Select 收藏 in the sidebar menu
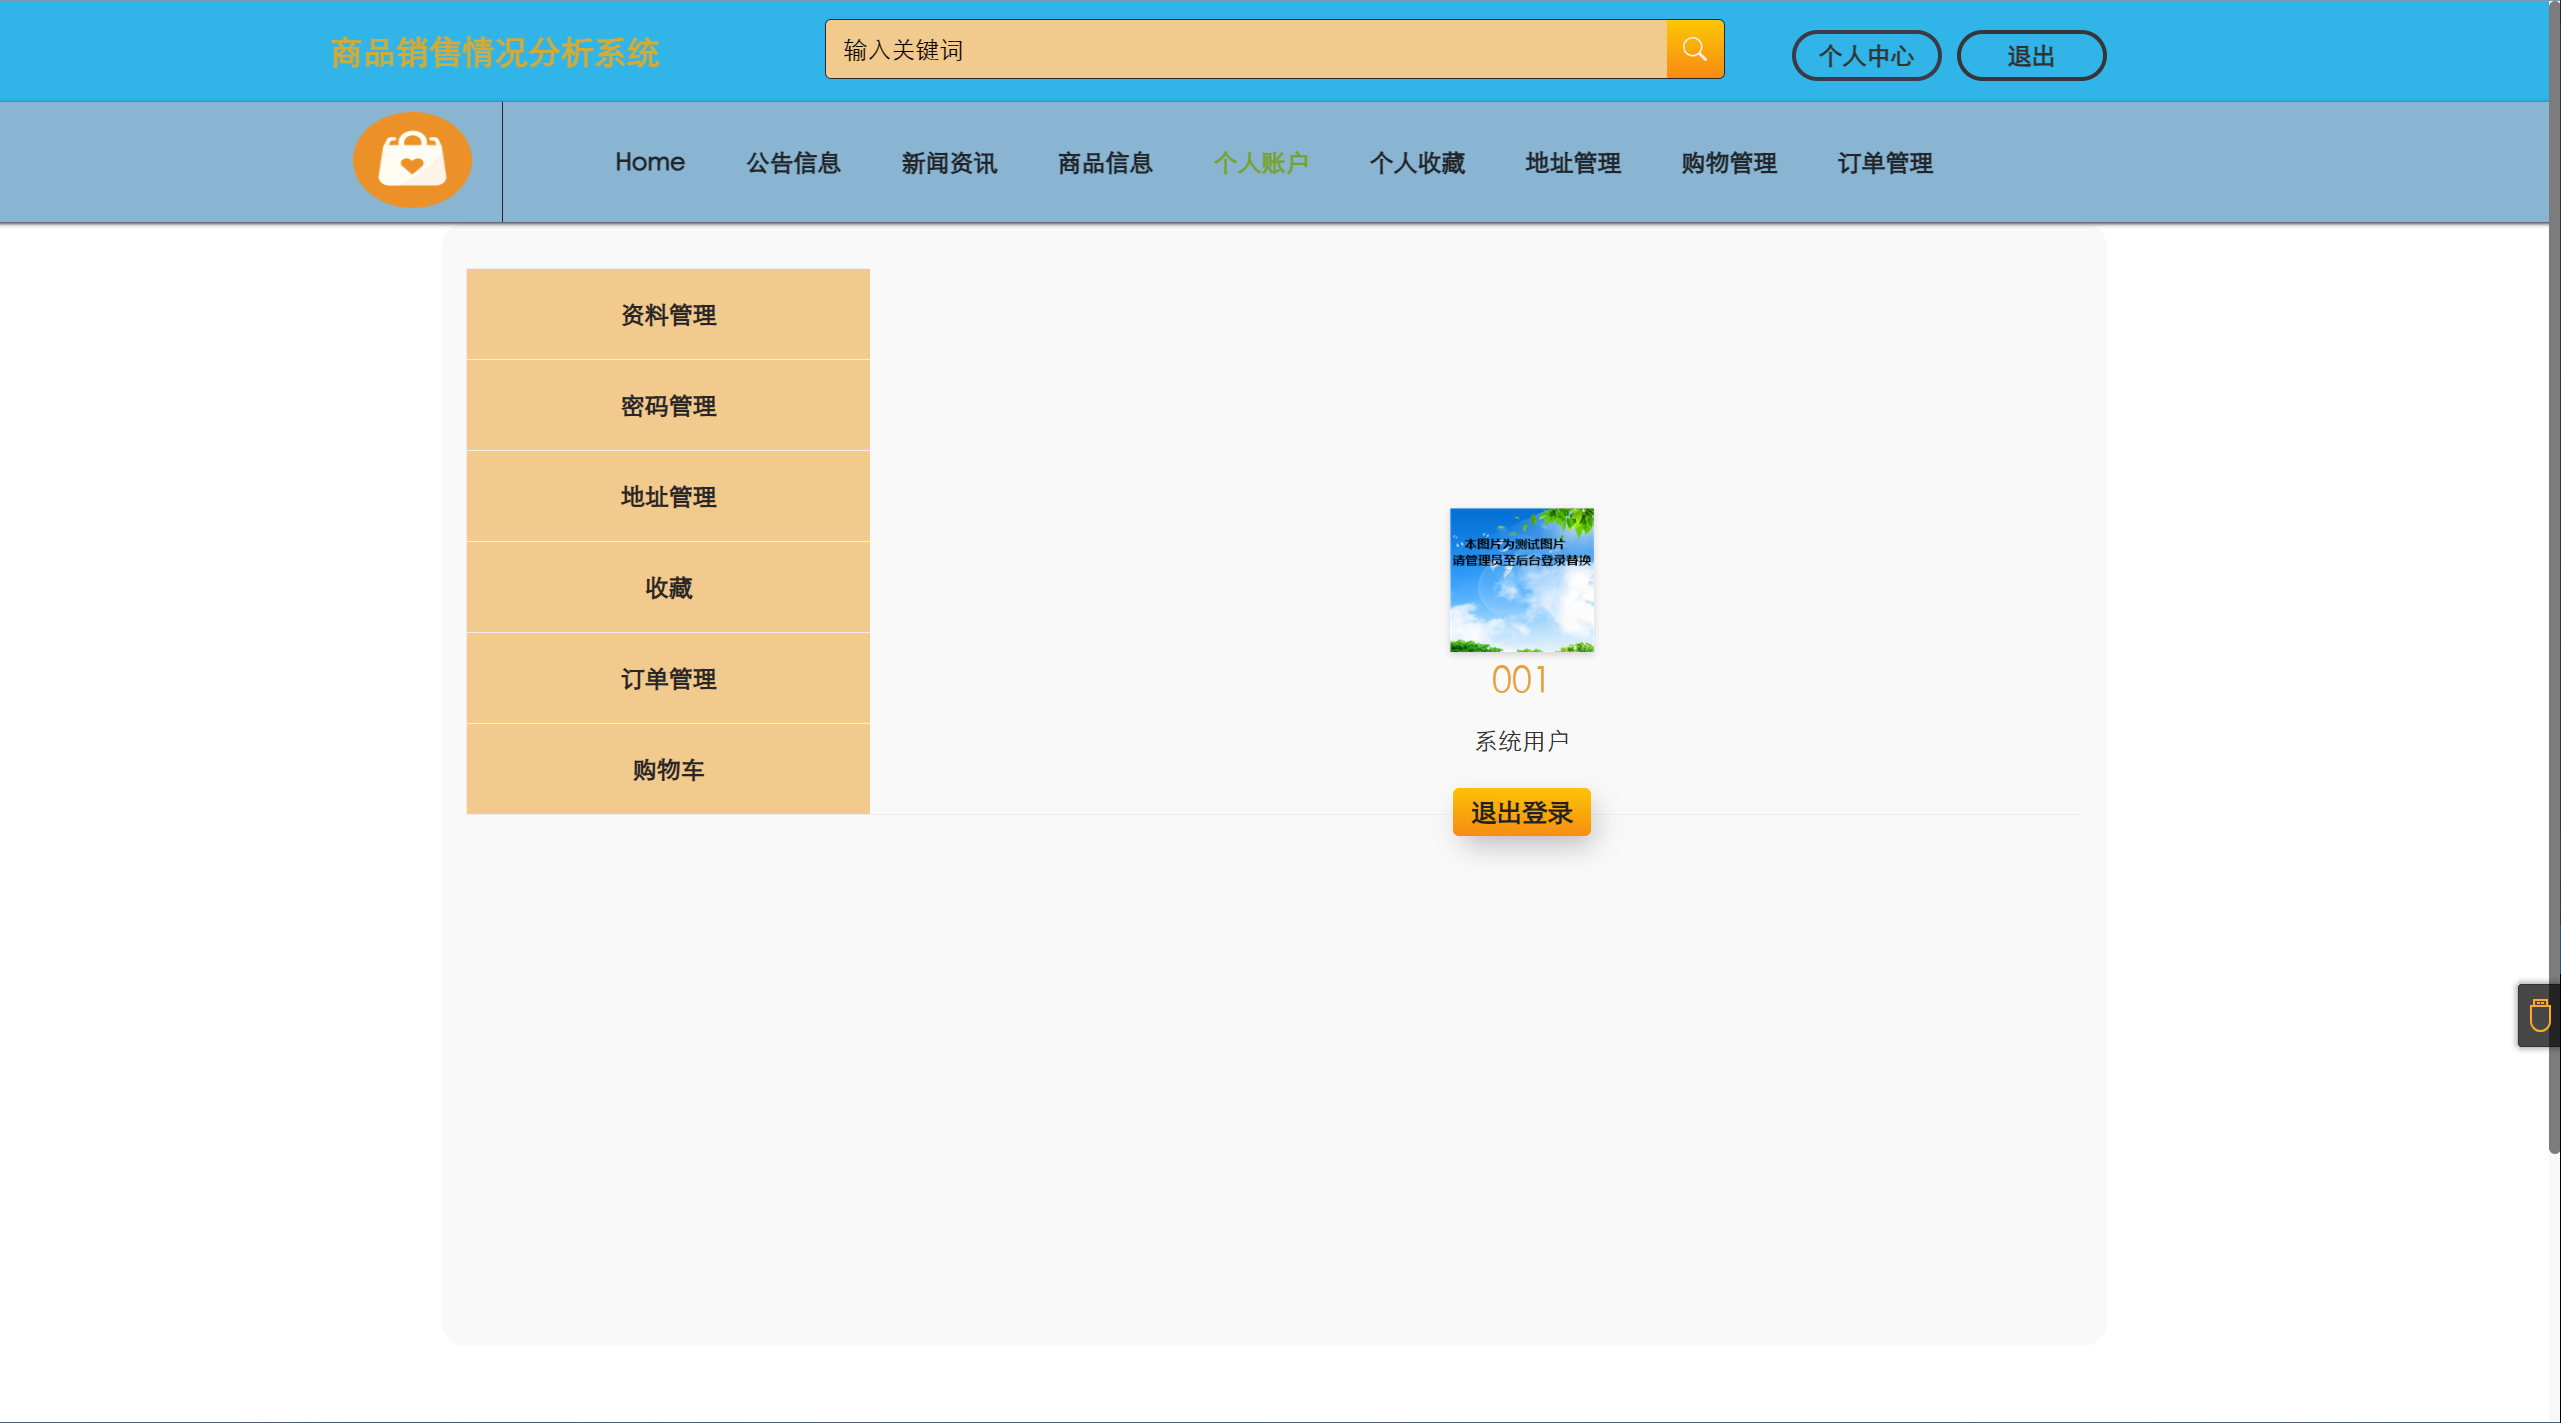 [x=668, y=588]
